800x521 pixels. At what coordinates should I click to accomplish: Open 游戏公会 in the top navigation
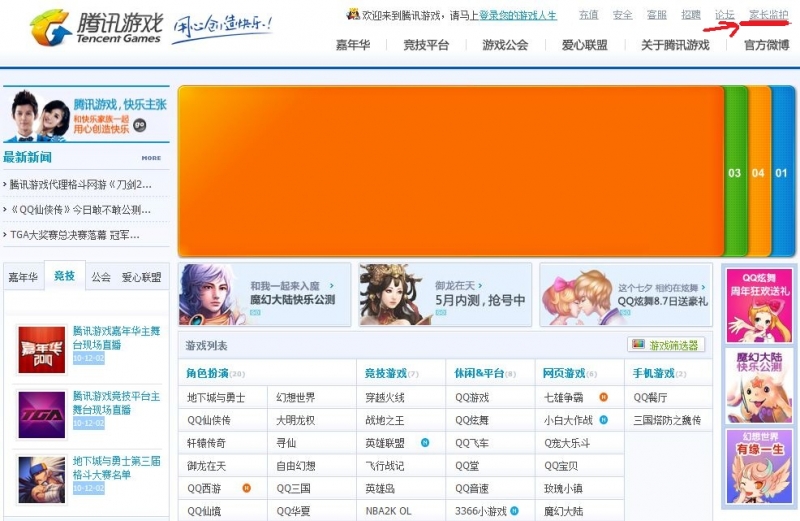click(x=505, y=45)
